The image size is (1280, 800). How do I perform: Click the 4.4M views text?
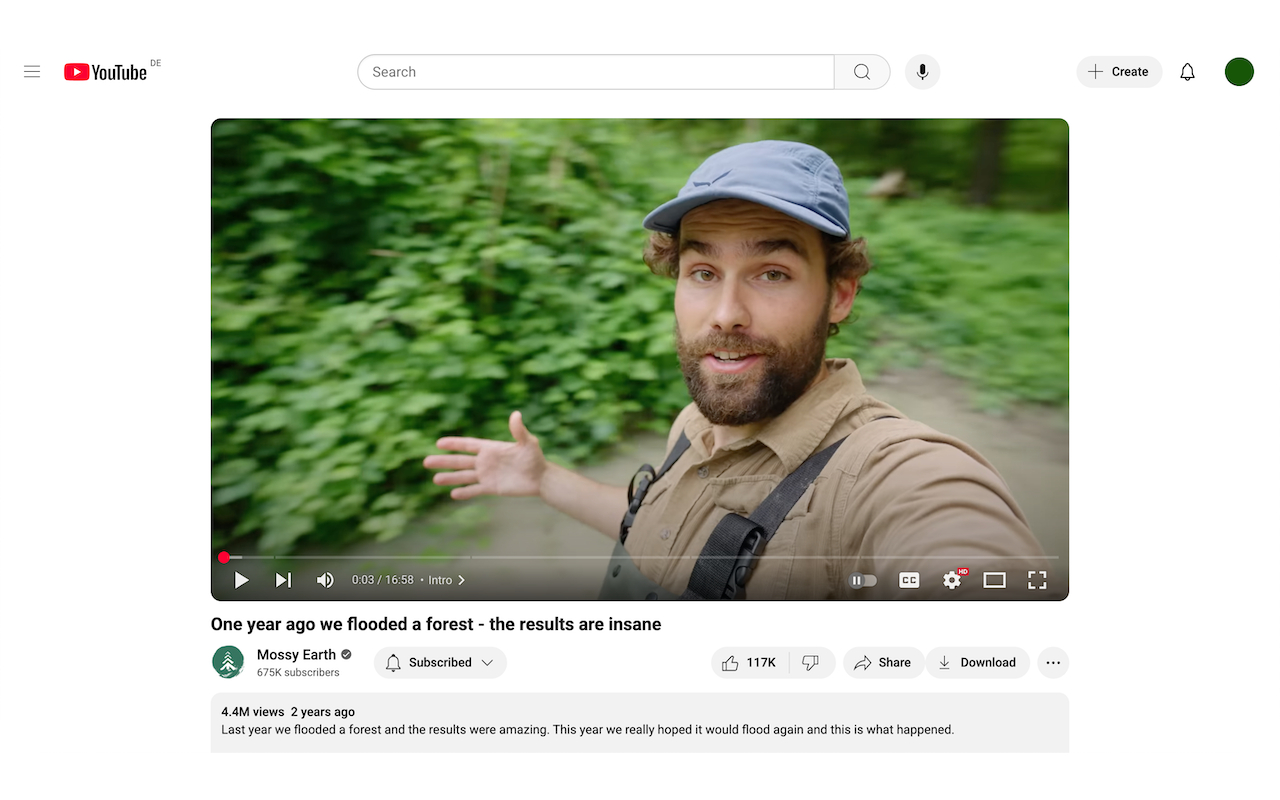tap(253, 712)
